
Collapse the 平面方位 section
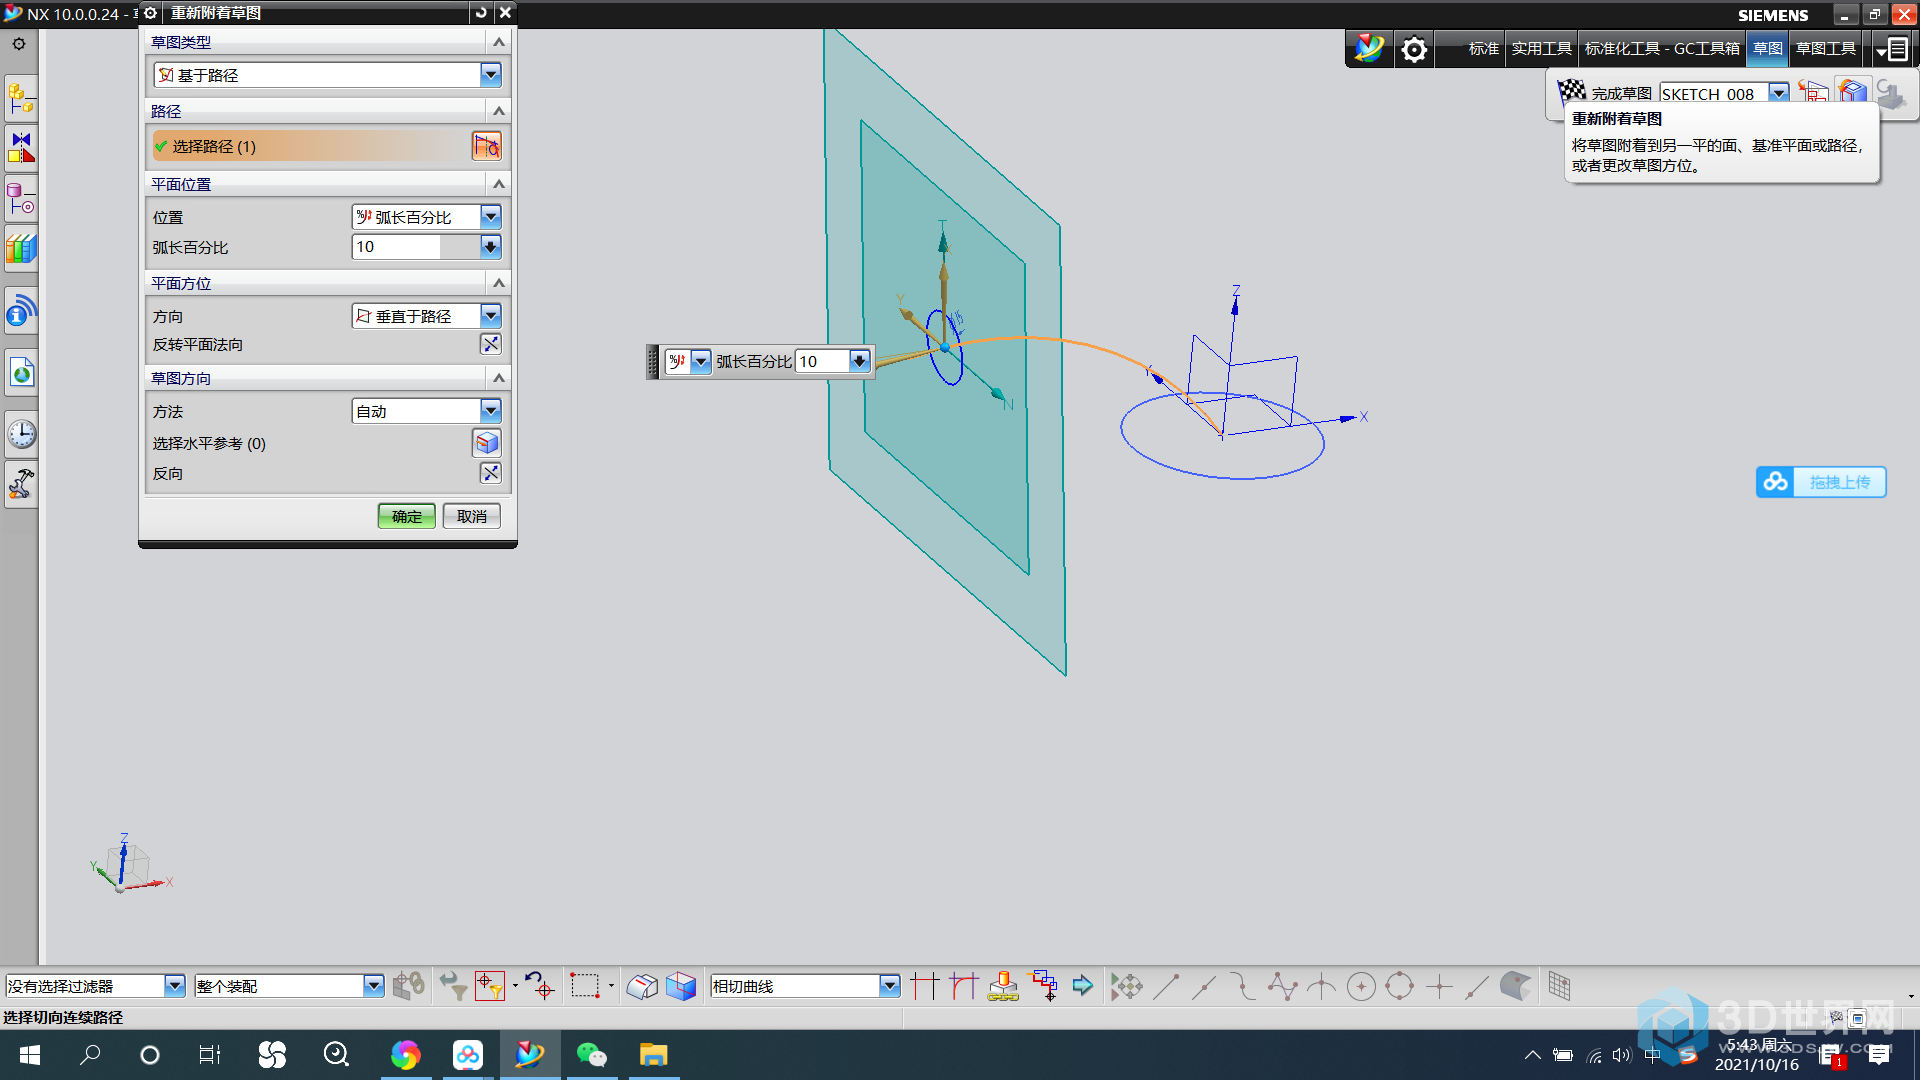(499, 283)
